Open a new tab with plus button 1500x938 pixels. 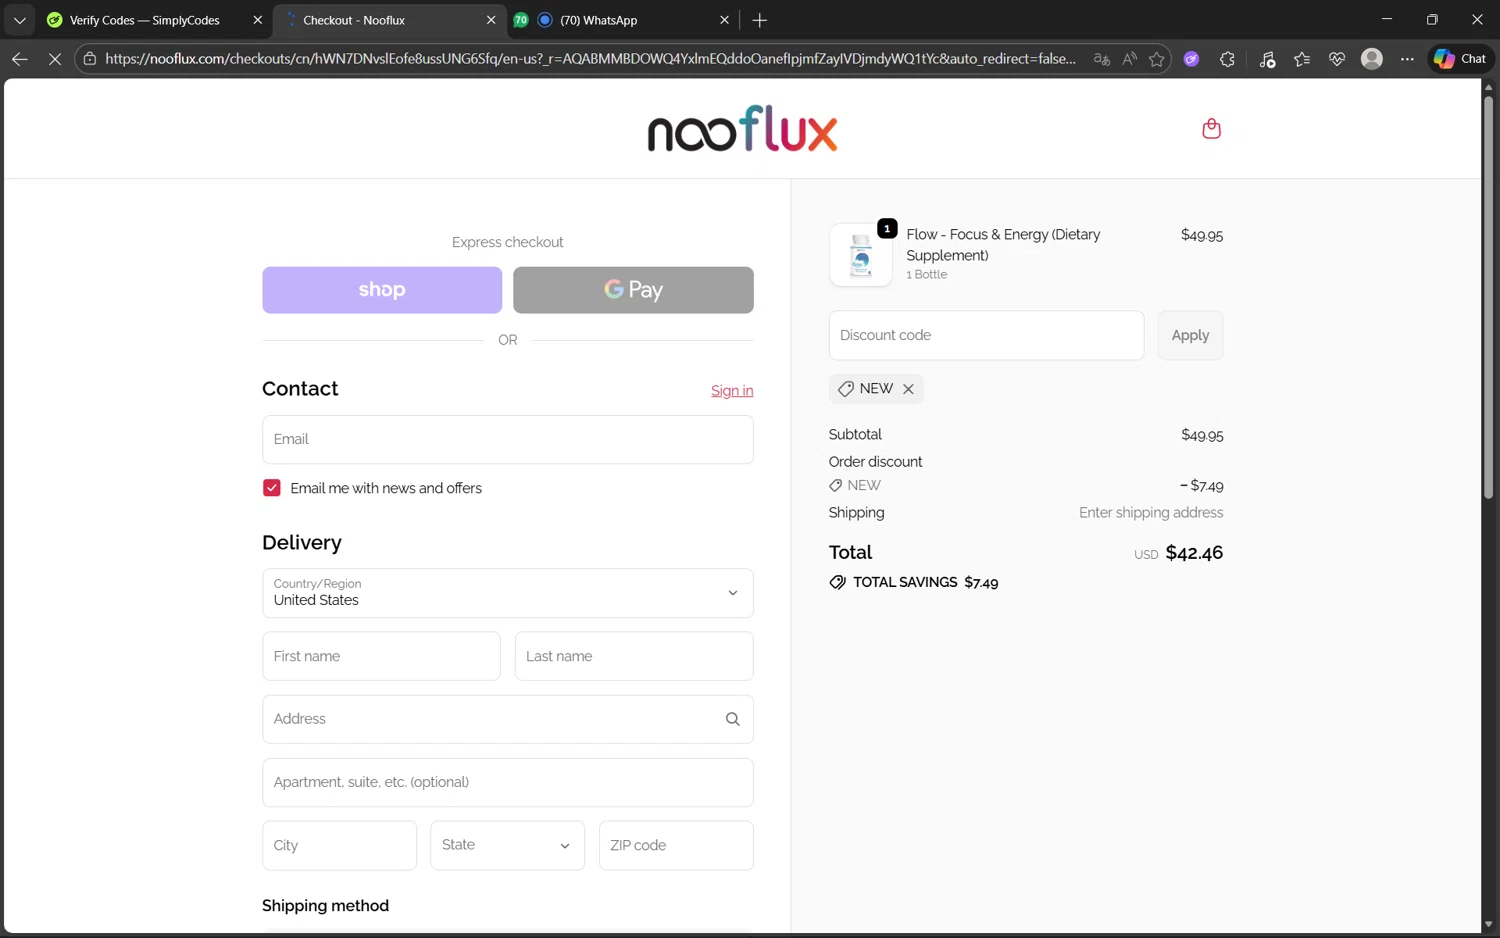click(x=759, y=20)
